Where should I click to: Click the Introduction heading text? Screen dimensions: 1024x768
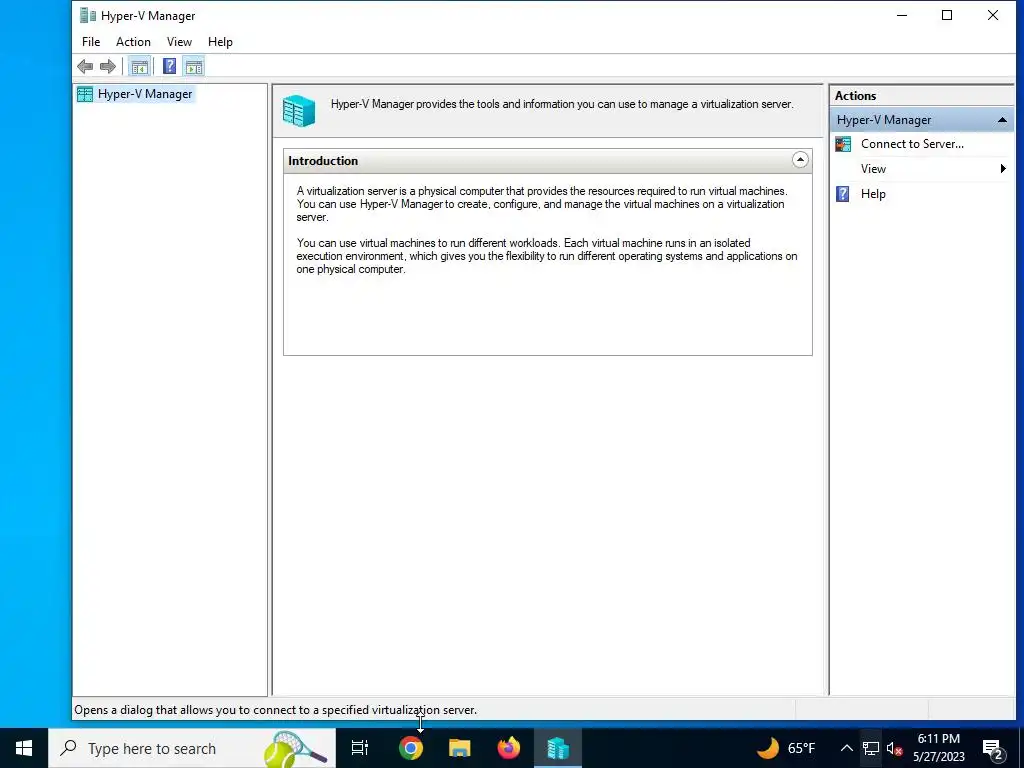pyautogui.click(x=323, y=161)
